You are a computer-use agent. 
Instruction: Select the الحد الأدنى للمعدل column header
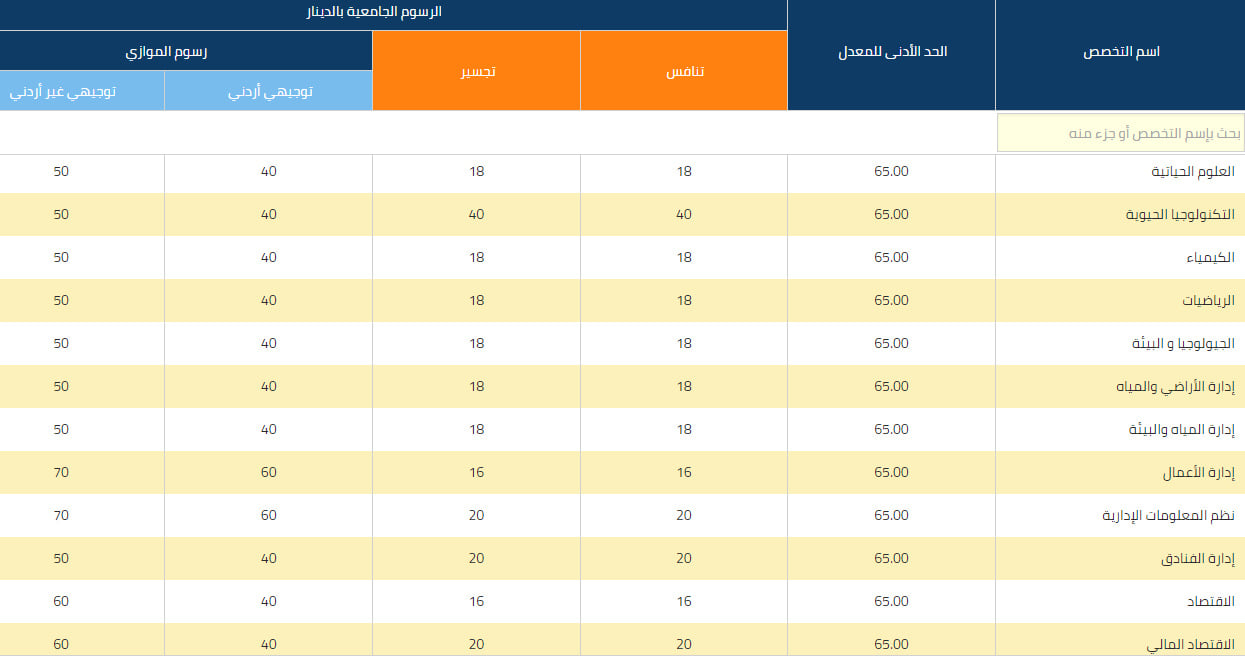coord(892,52)
